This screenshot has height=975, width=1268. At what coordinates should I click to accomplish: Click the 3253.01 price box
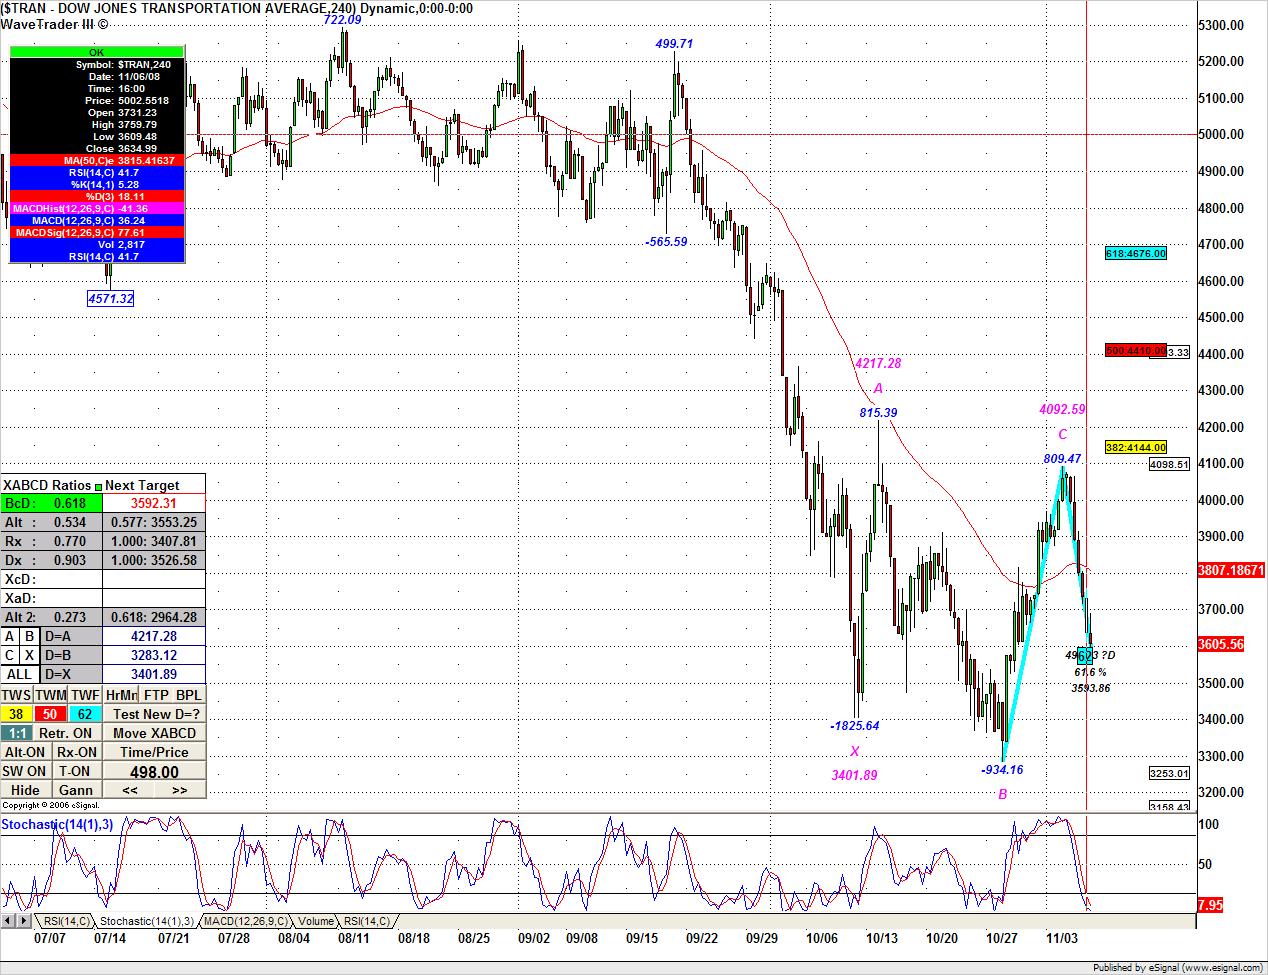(1169, 773)
